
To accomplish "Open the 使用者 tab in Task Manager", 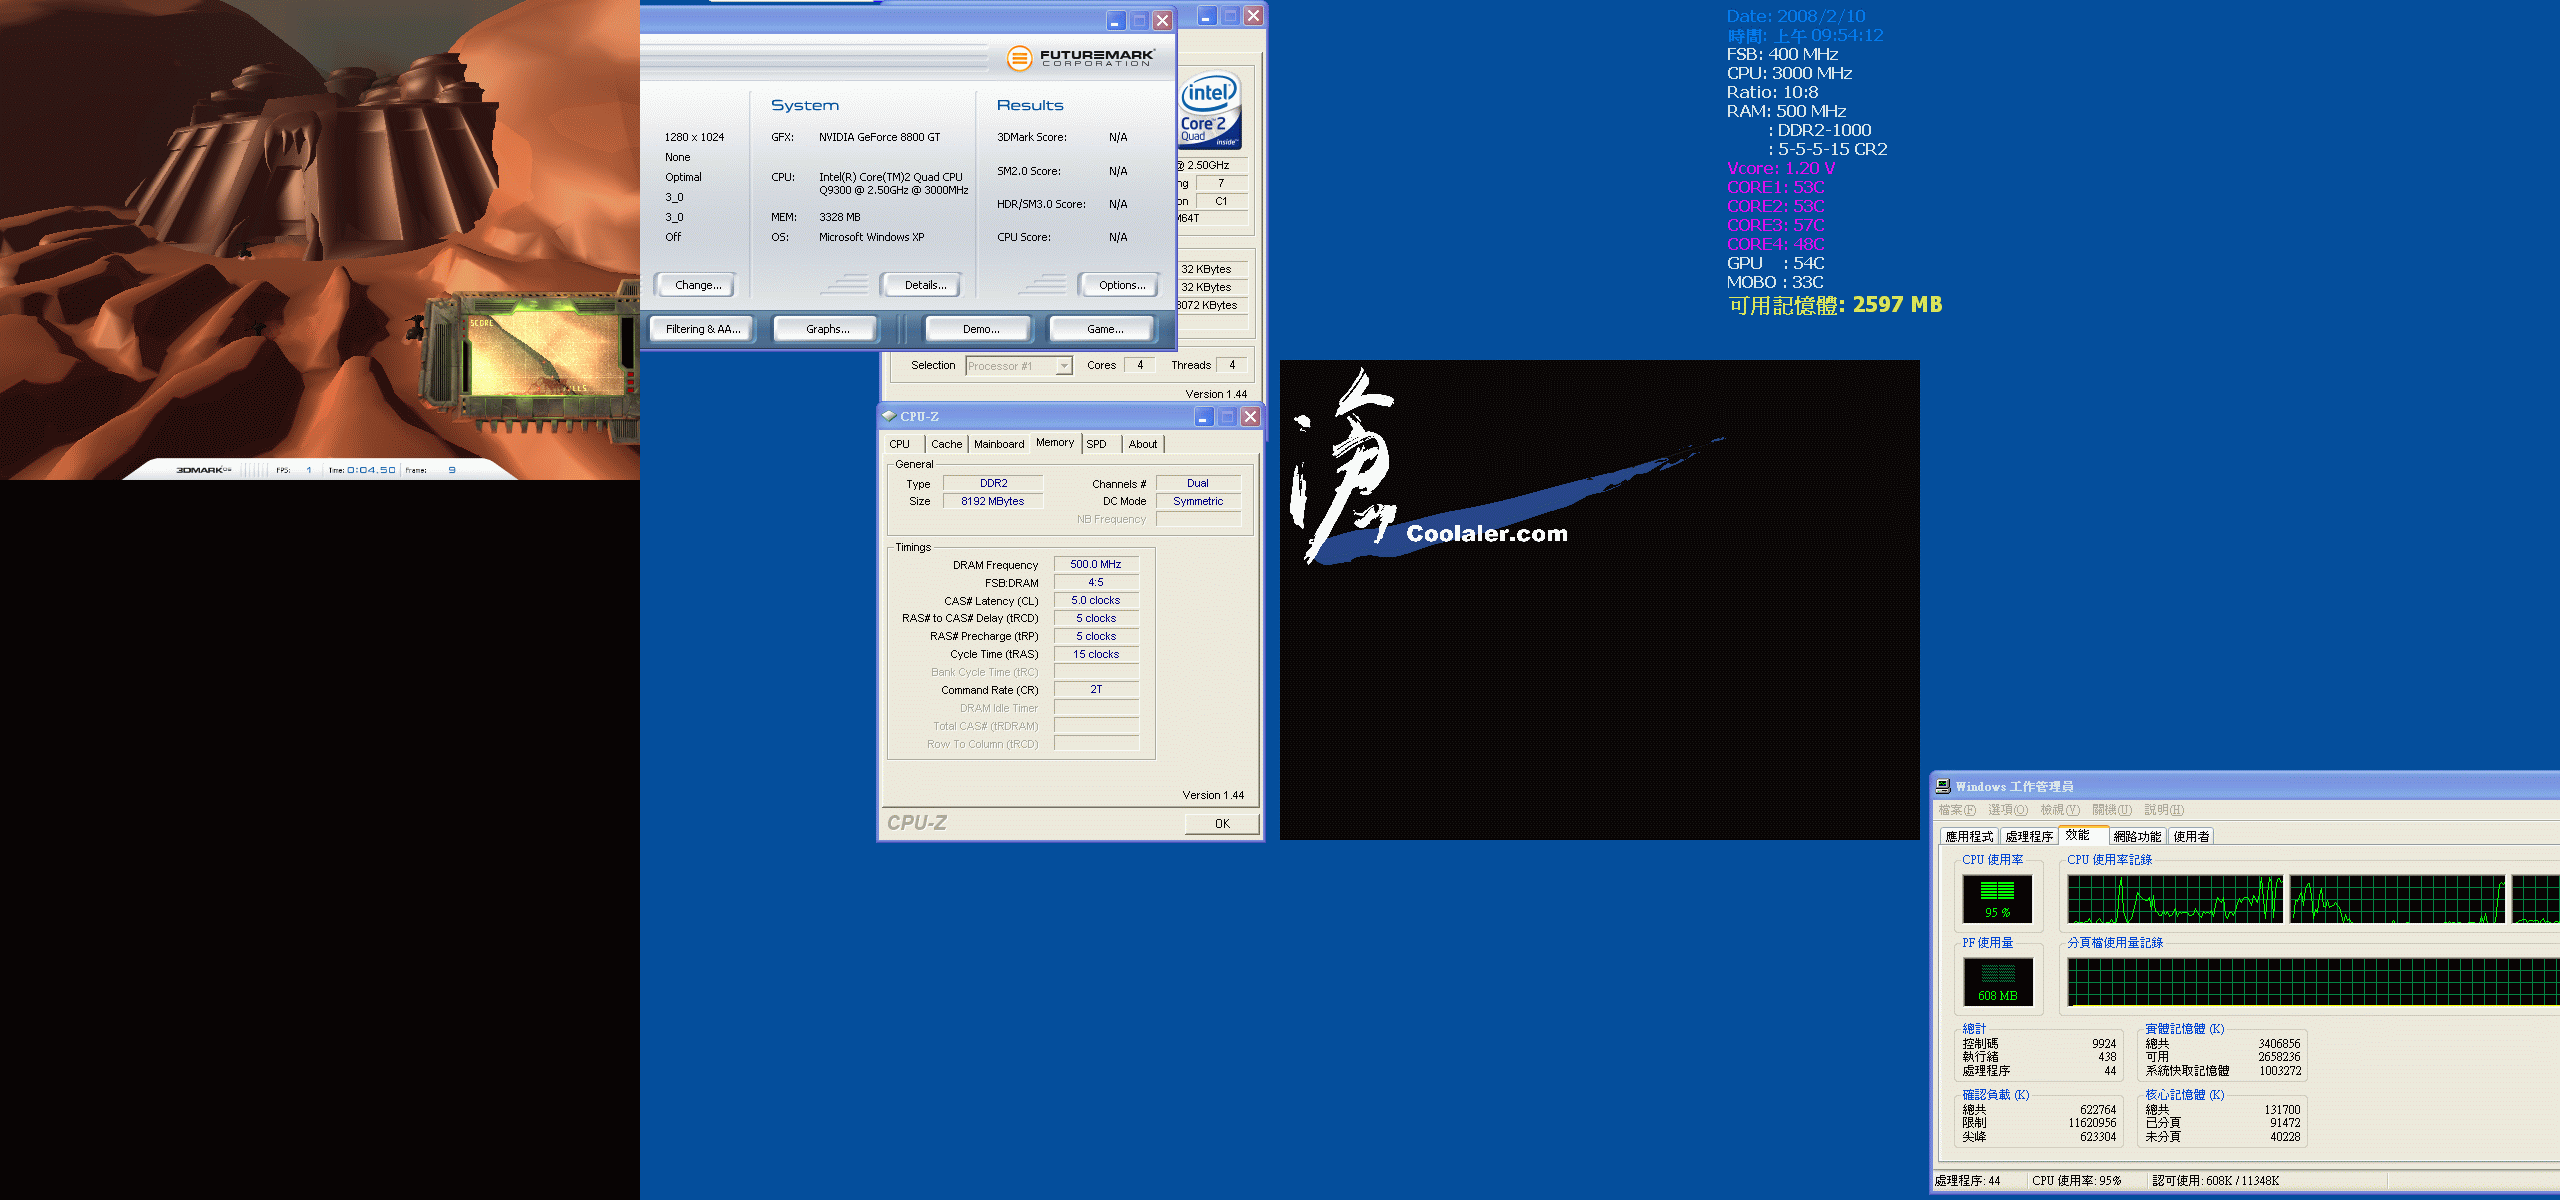I will (2191, 837).
